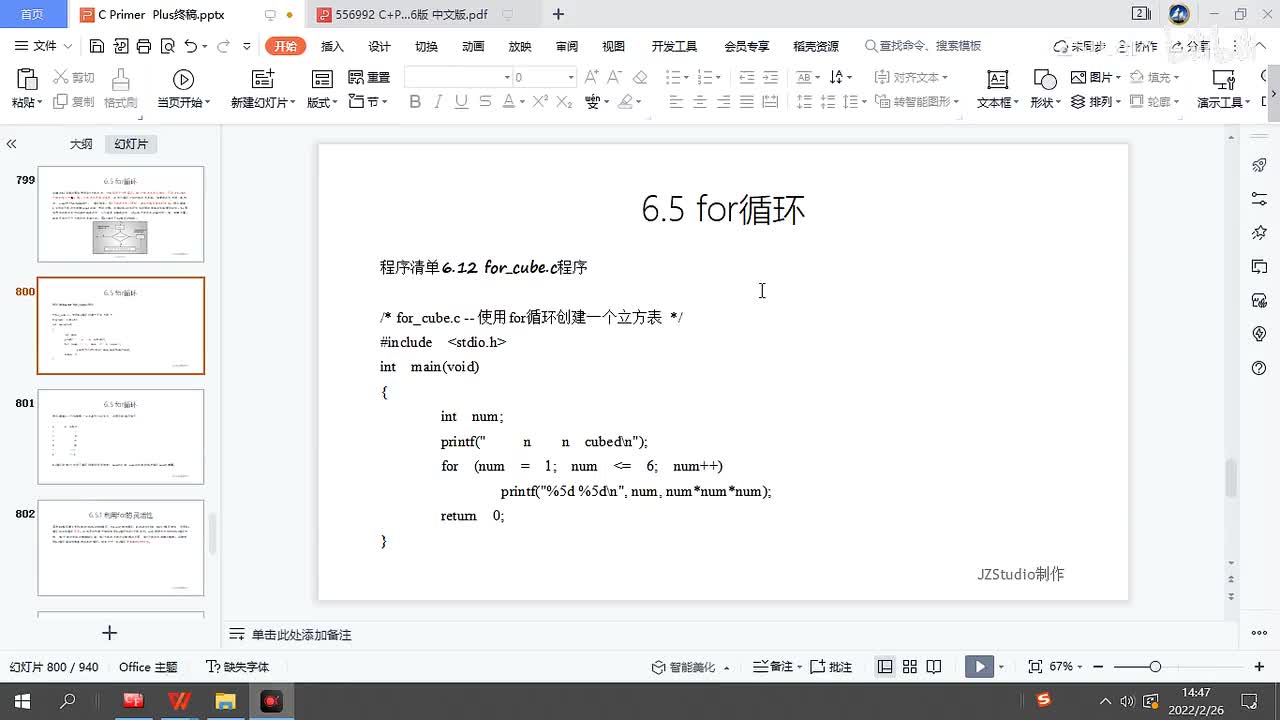
Task: Open the Shapes (形状) gallery icon
Action: tap(1044, 80)
